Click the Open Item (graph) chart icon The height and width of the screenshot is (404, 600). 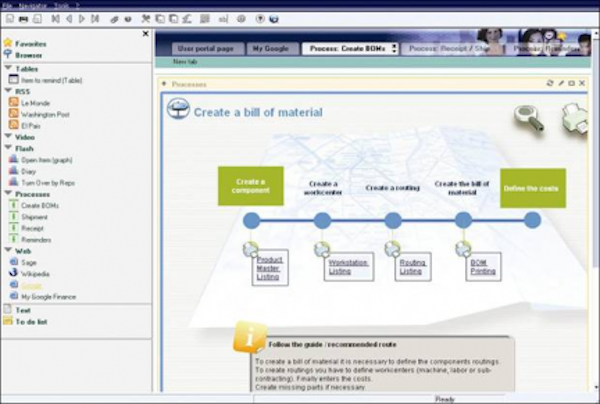point(13,159)
